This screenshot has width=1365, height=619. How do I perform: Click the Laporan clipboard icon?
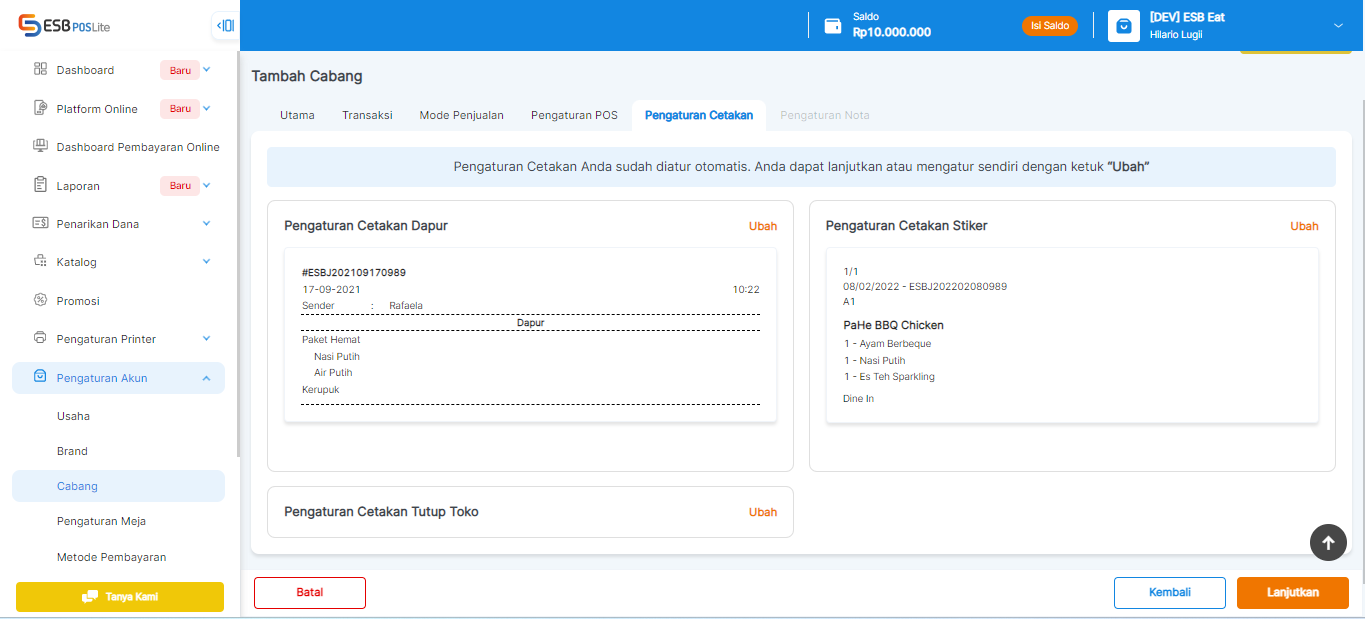pos(40,185)
